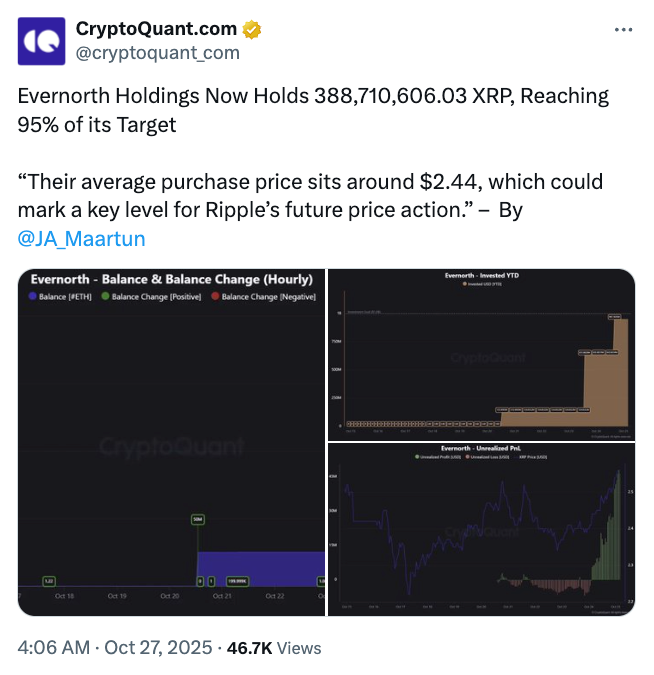
Task: Click the red Balance Change [Negative] legend dot
Action: (x=216, y=297)
